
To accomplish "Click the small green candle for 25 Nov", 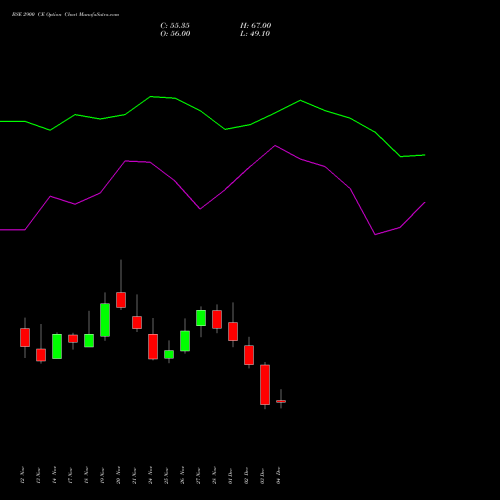I will 169,354.
